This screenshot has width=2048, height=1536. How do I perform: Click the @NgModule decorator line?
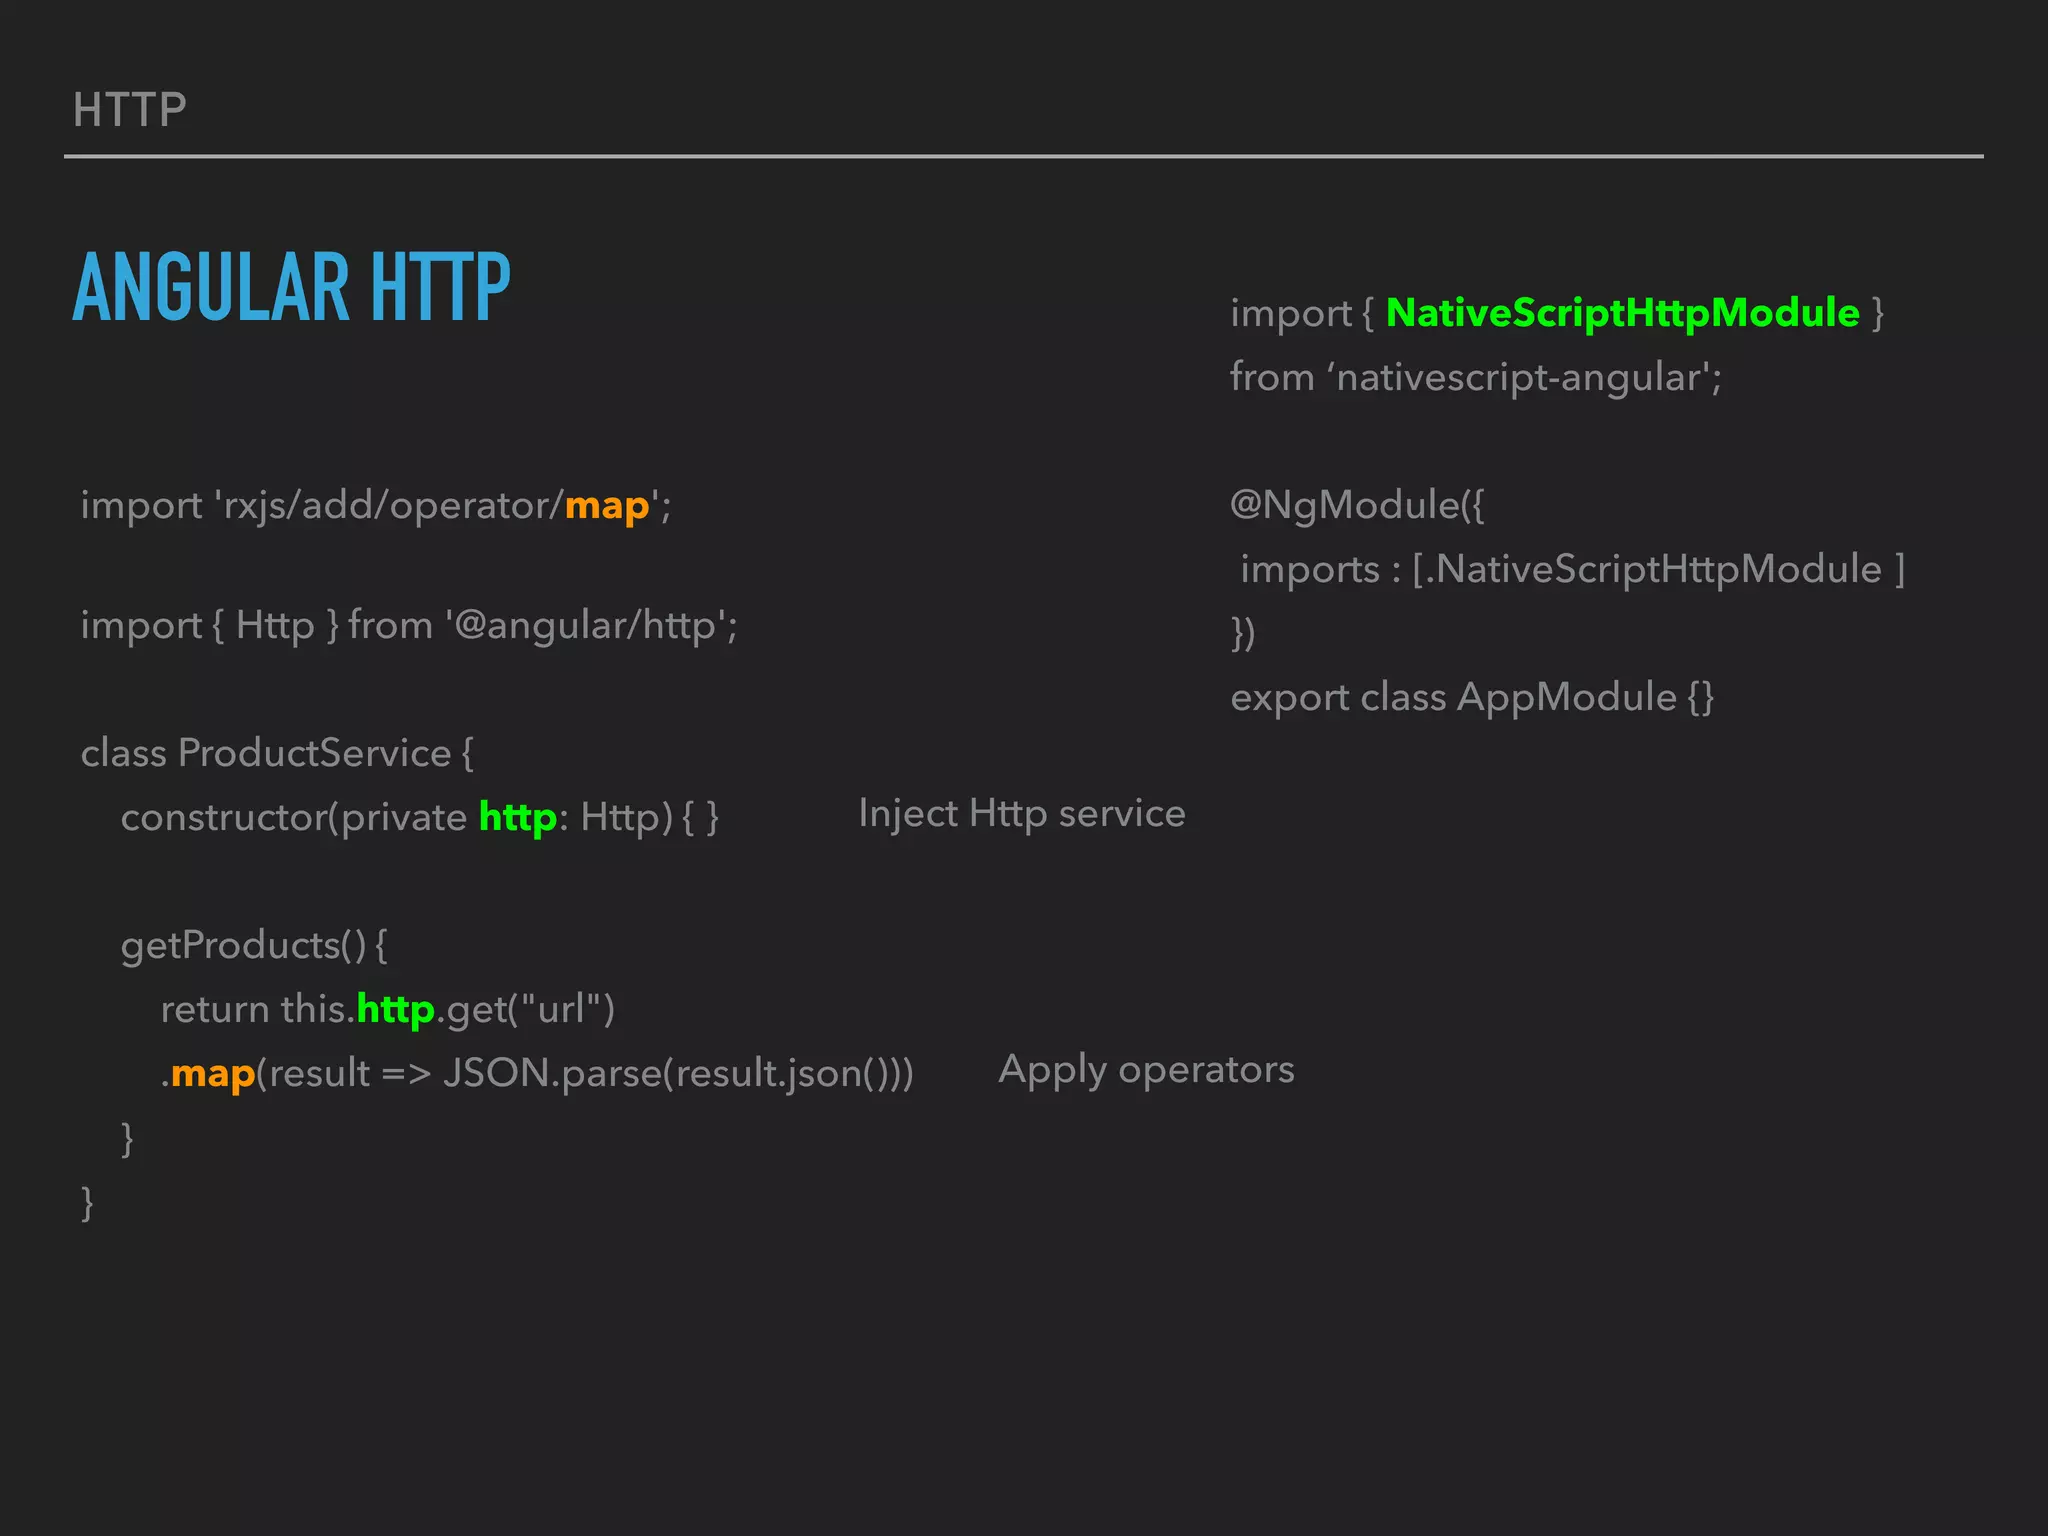pyautogui.click(x=1357, y=505)
